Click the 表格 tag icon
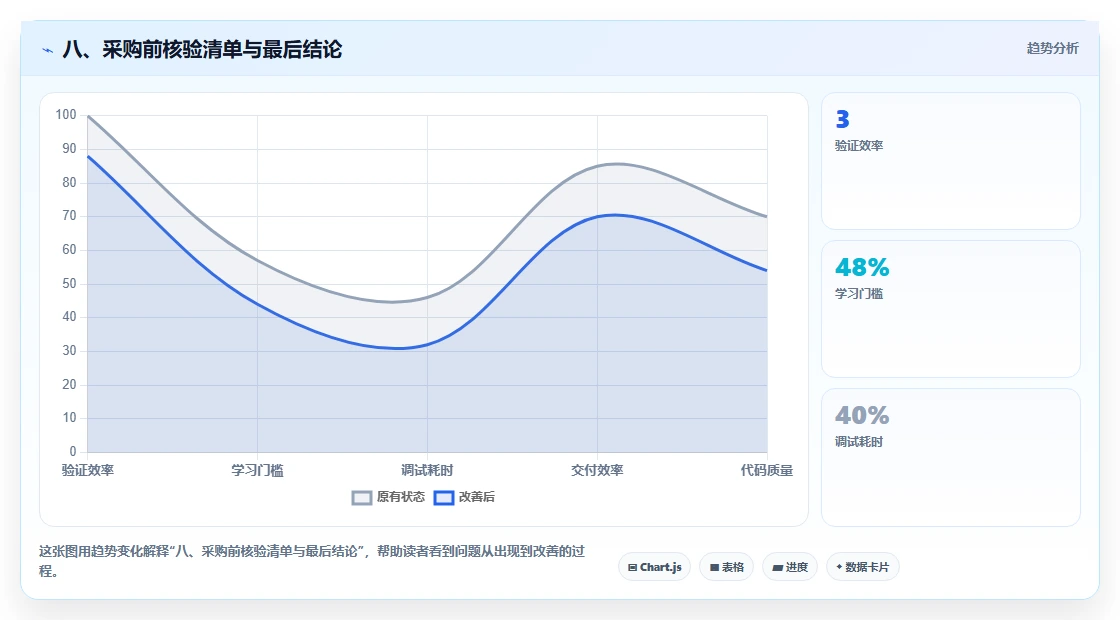The width and height of the screenshot is (1120, 620). tap(714, 568)
